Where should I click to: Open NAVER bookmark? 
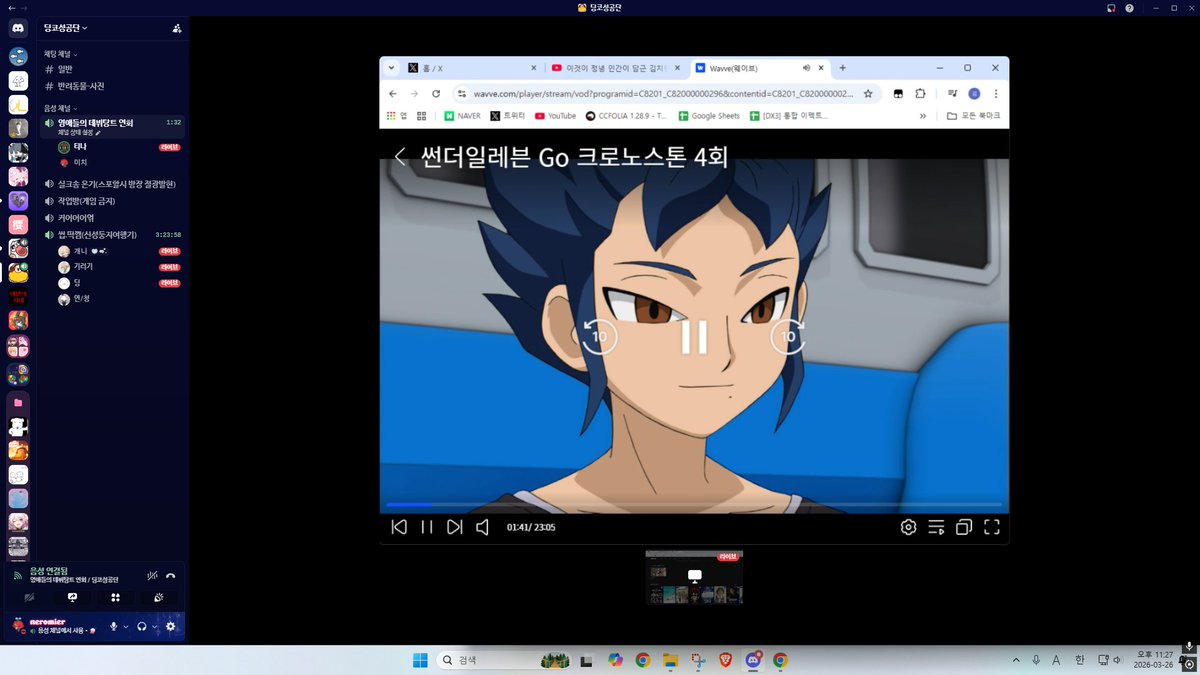point(462,116)
